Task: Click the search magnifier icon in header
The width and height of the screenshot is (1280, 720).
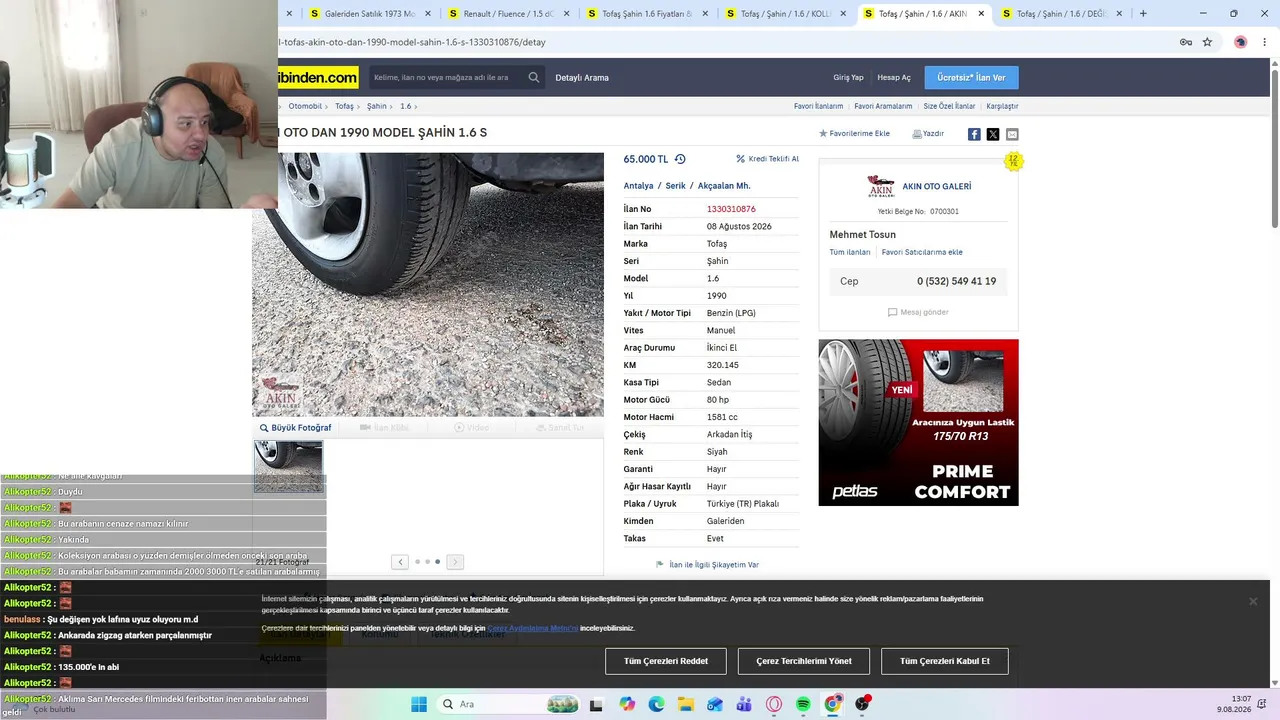Action: point(534,77)
